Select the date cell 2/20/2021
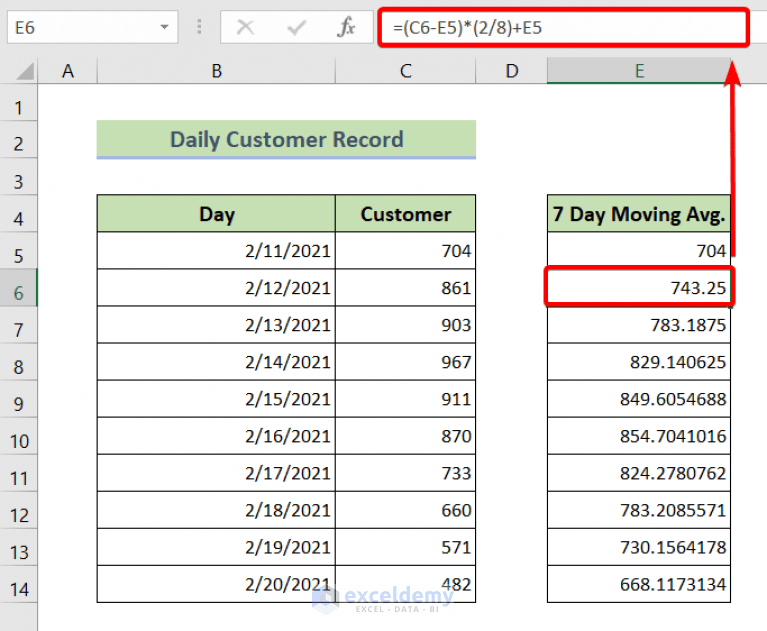Screen dimensions: 767x631 point(216,585)
